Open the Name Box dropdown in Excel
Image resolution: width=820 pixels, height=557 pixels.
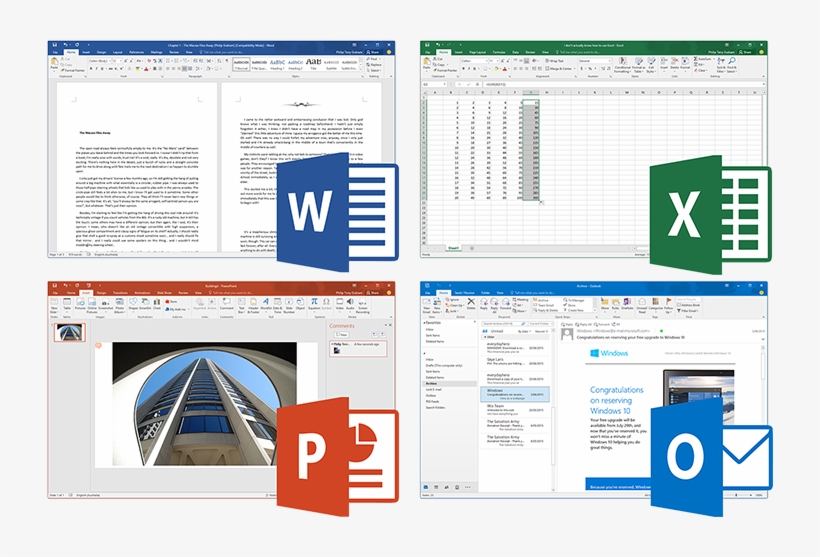445,84
